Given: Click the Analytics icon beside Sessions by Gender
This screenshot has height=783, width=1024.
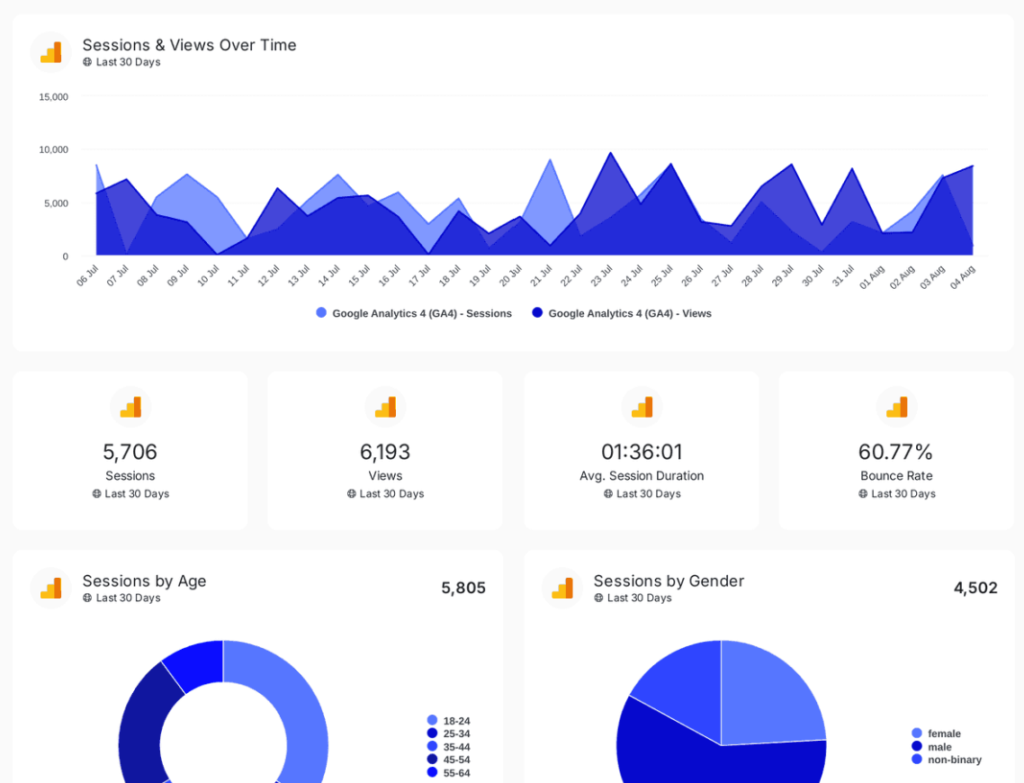Looking at the screenshot, I should (x=562, y=588).
